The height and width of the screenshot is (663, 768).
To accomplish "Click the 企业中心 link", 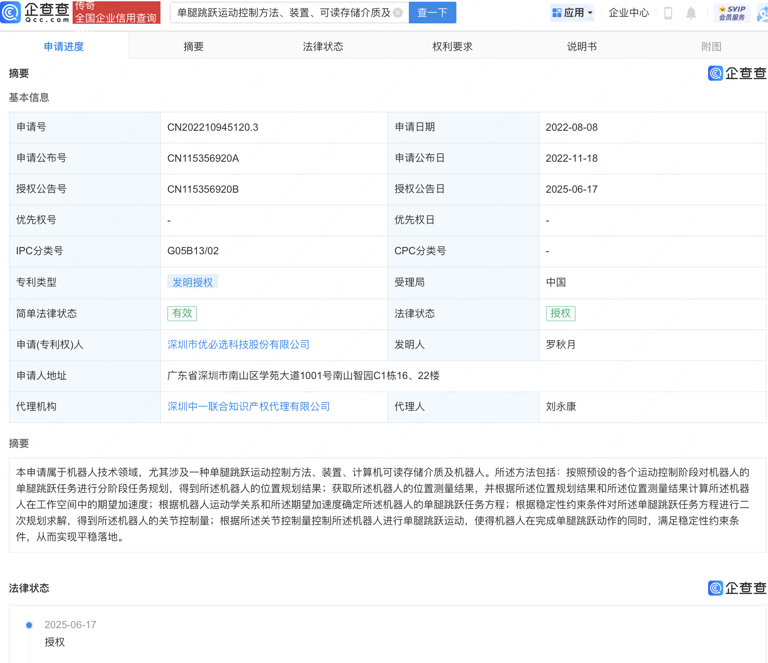I will coord(628,13).
